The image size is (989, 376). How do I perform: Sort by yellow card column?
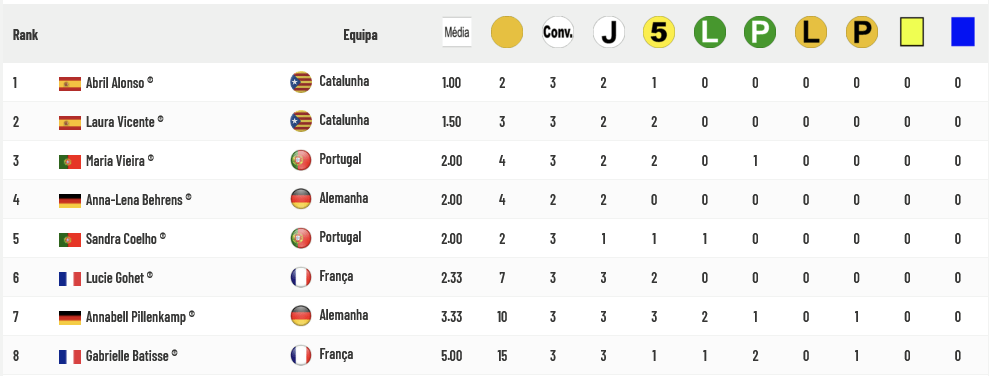912,32
